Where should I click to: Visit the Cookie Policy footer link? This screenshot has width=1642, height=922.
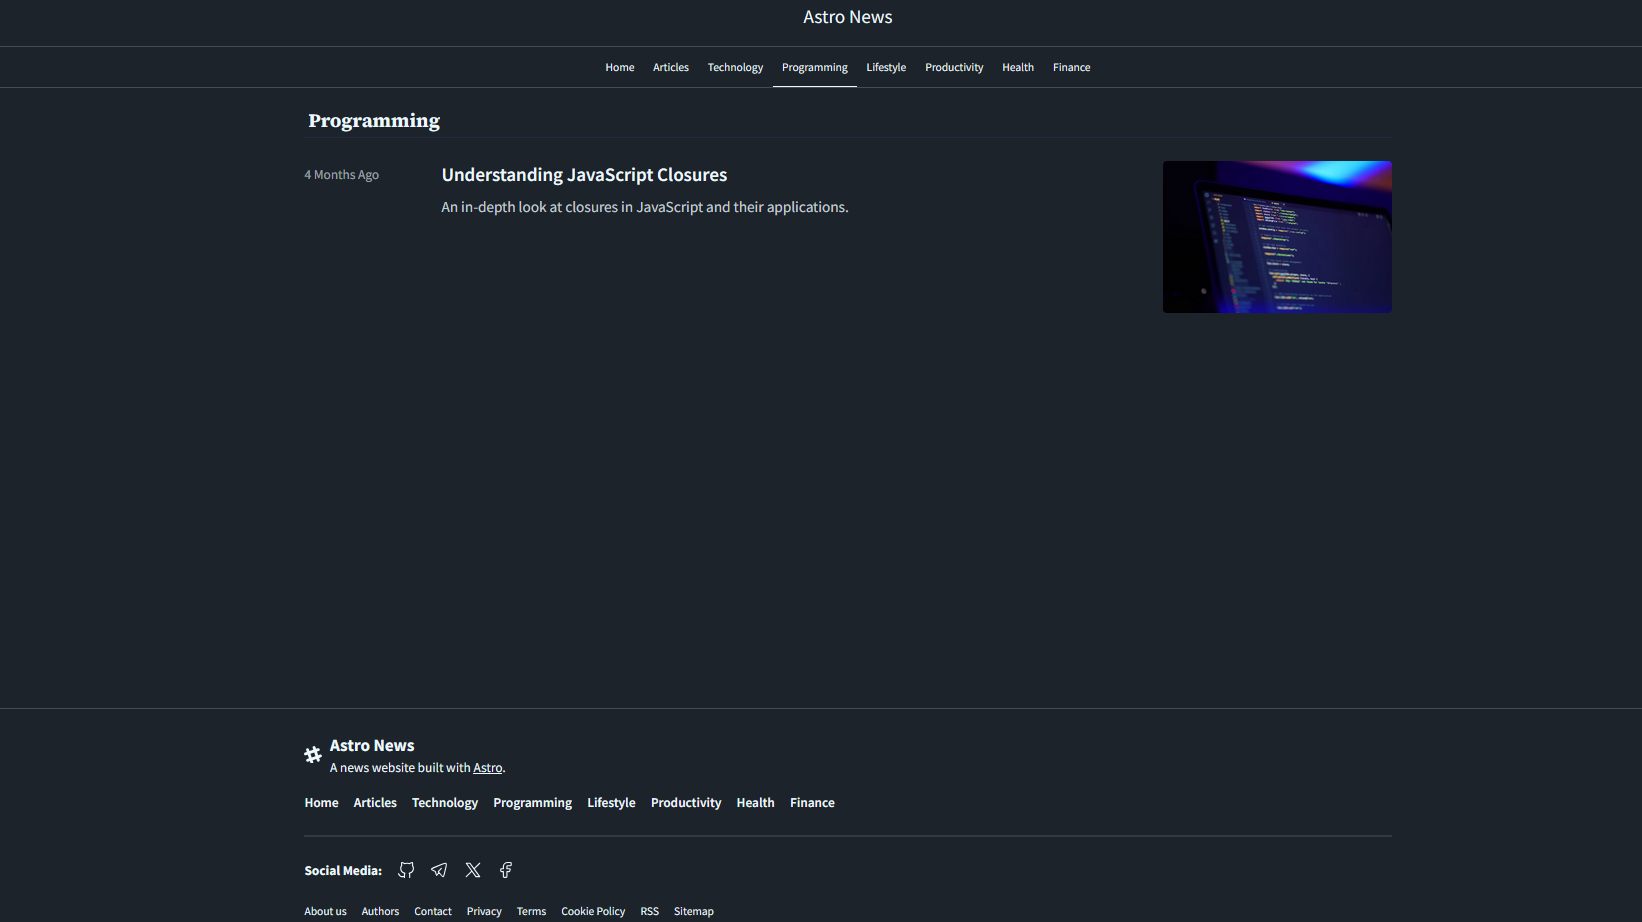(x=592, y=911)
